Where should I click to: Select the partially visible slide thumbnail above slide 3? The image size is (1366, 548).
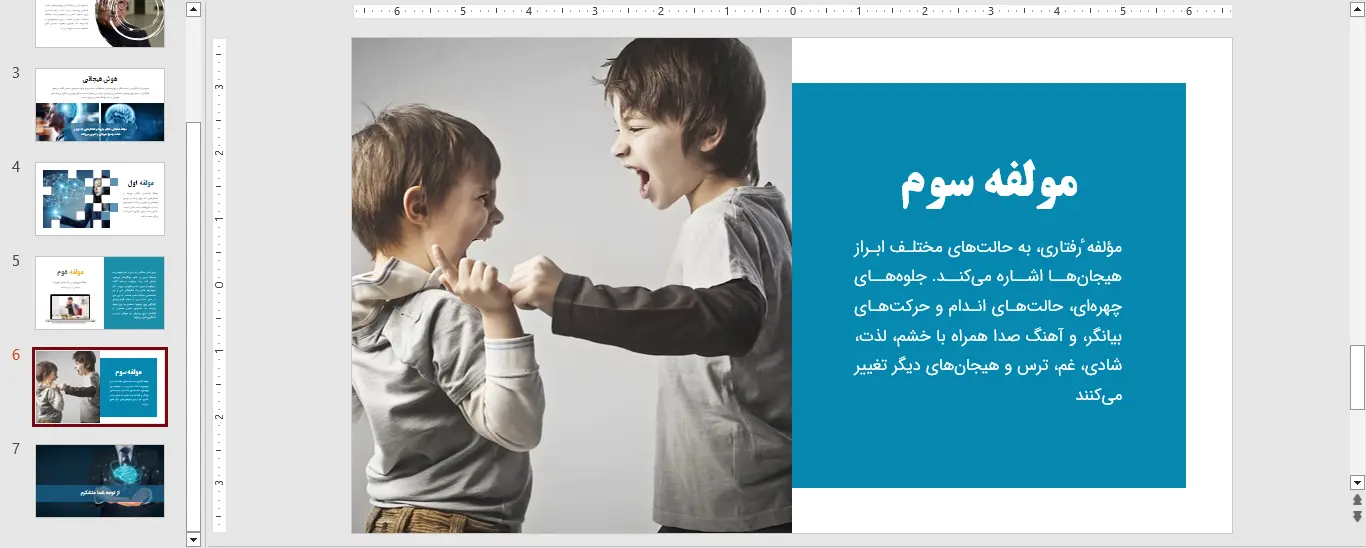pos(100,23)
